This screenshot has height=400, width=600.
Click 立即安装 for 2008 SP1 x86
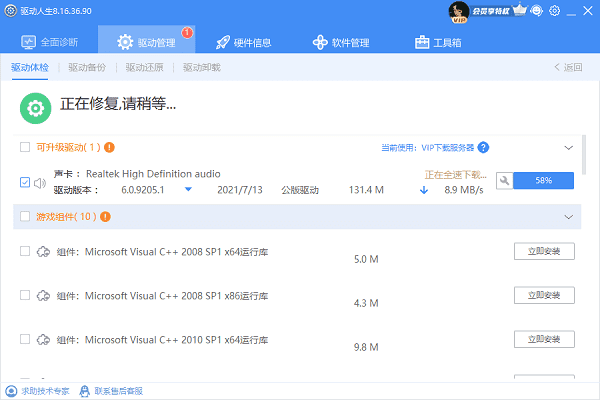pyautogui.click(x=544, y=295)
